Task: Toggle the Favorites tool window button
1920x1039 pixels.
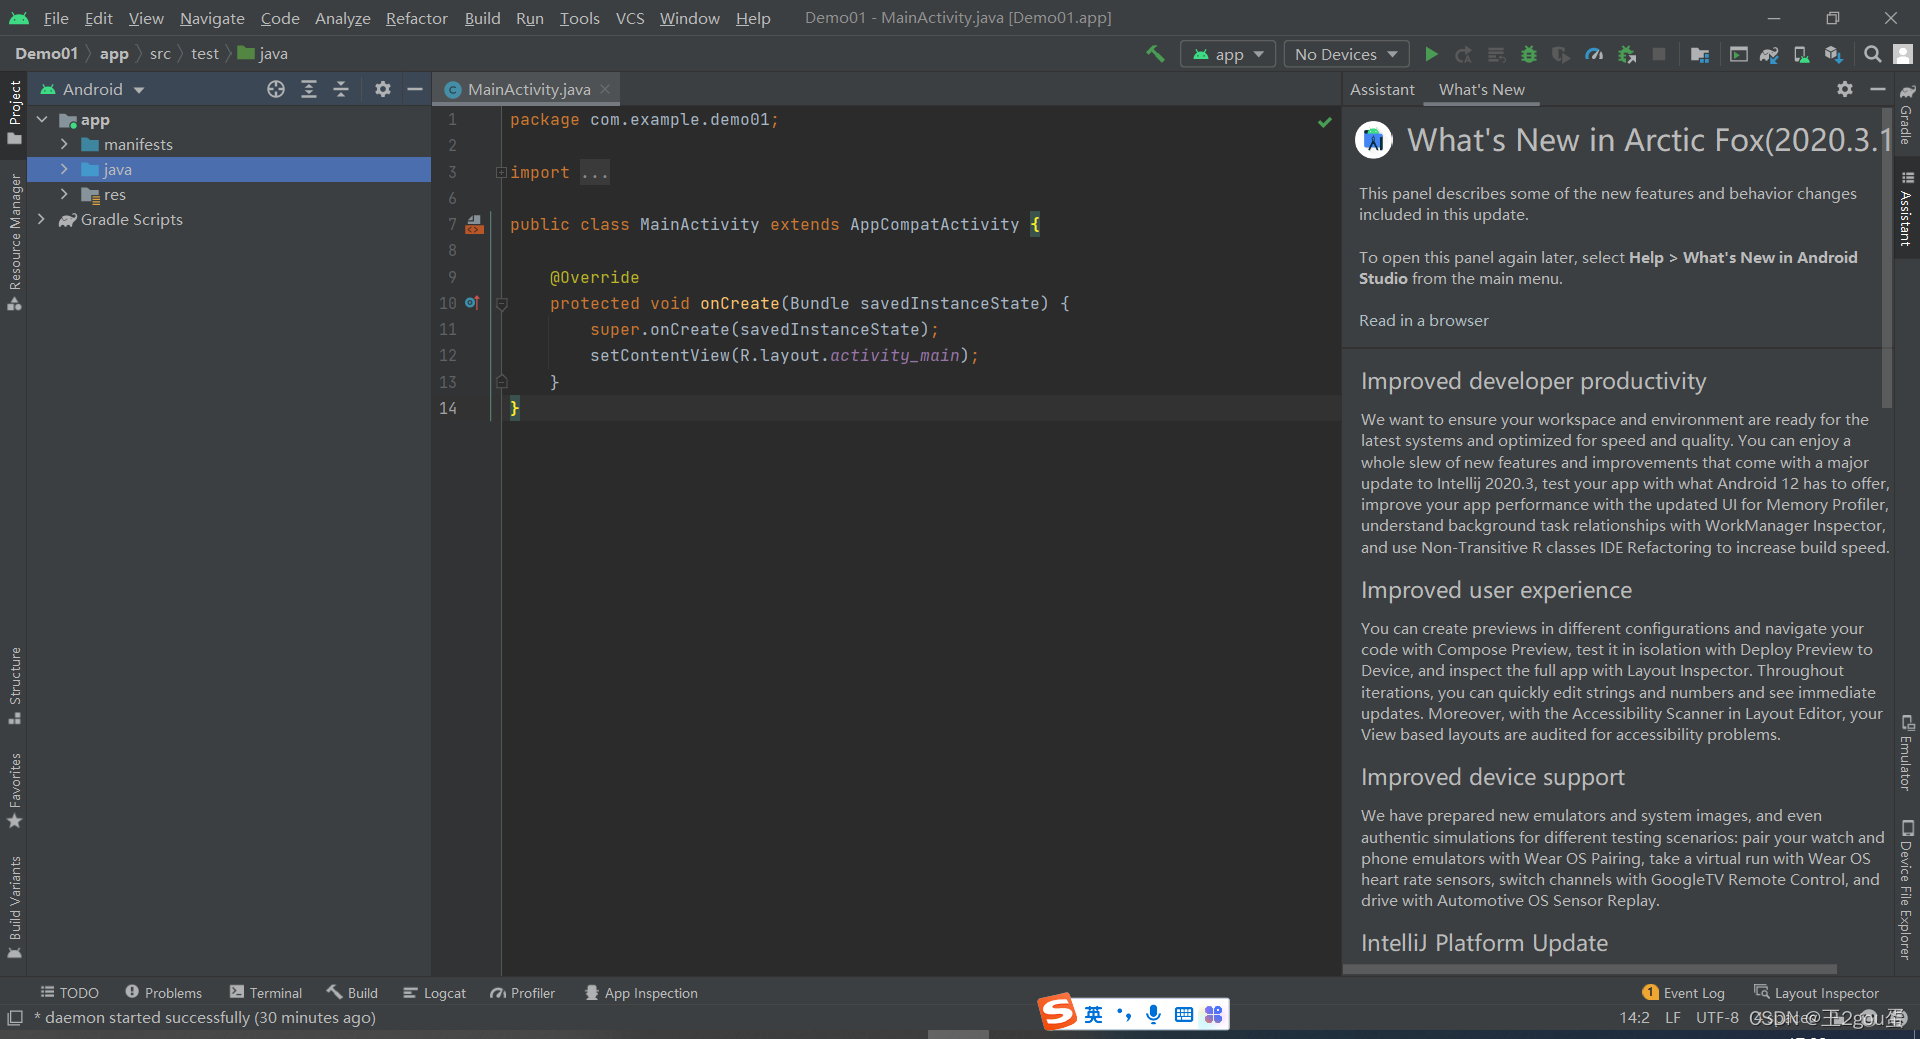Action: coord(14,790)
